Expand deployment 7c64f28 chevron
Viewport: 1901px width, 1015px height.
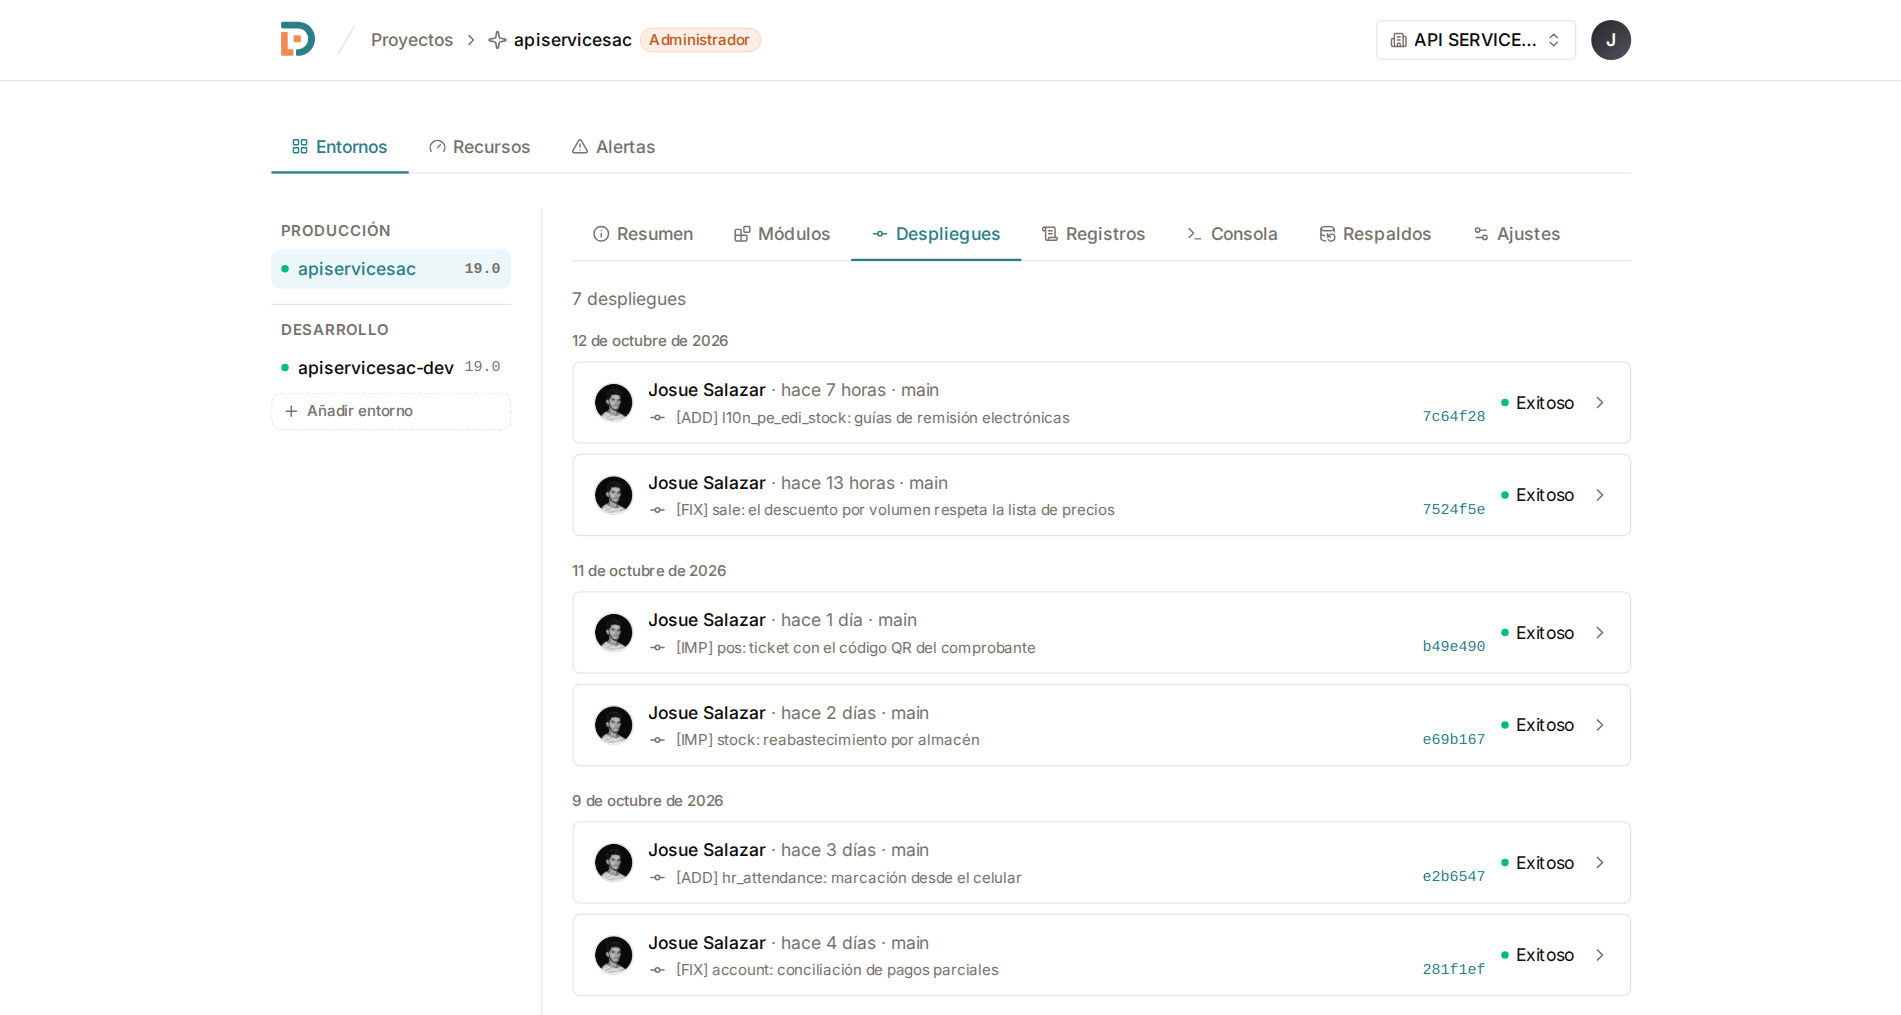(x=1600, y=403)
